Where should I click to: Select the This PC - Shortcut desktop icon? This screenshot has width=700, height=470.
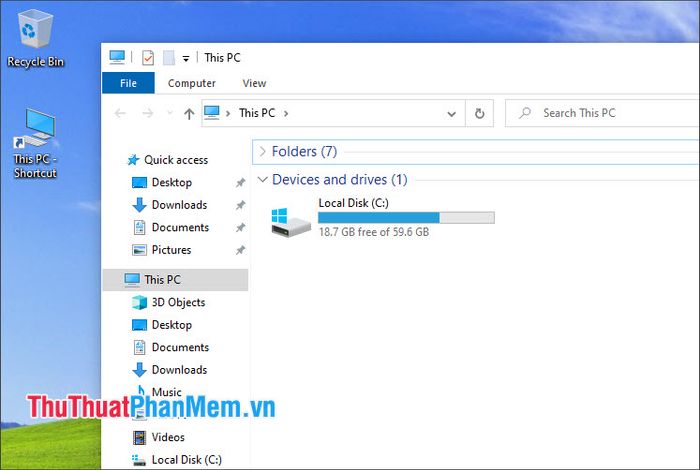[35, 143]
